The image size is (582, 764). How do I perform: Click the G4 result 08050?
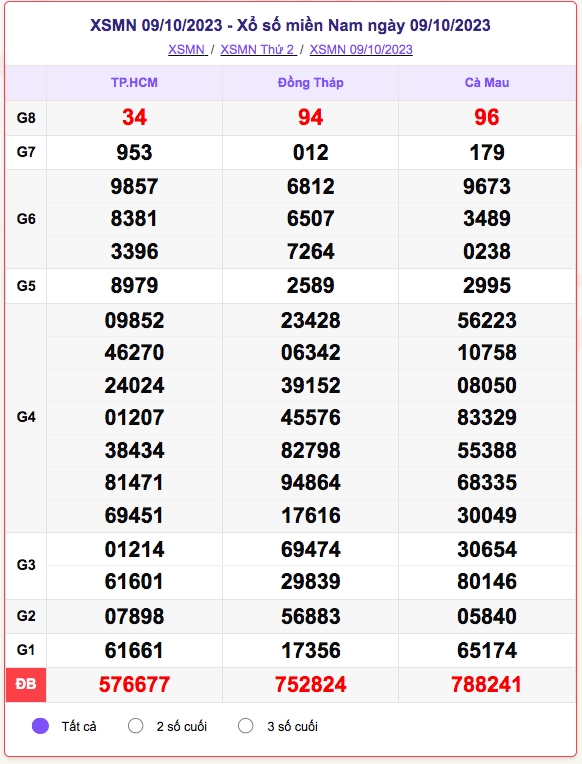coord(487,385)
